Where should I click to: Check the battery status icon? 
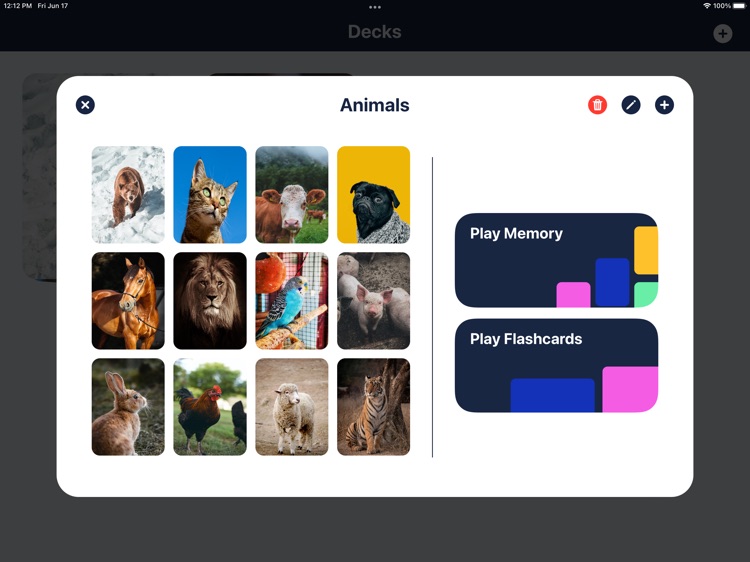pyautogui.click(x=739, y=6)
